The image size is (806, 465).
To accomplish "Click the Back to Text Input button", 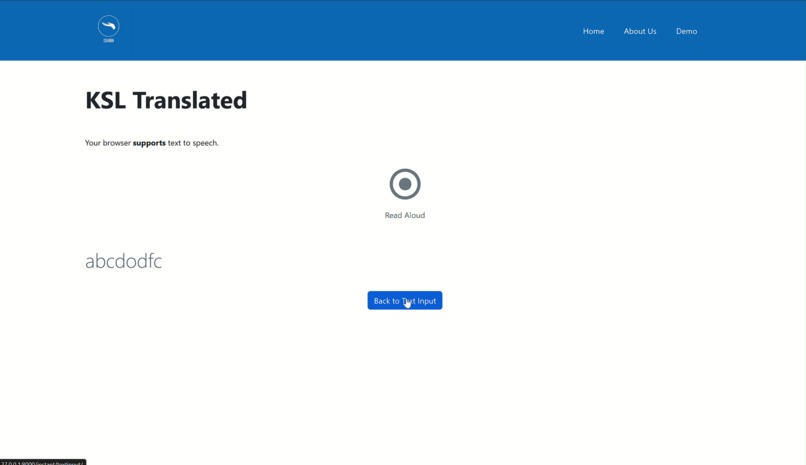I will [405, 301].
